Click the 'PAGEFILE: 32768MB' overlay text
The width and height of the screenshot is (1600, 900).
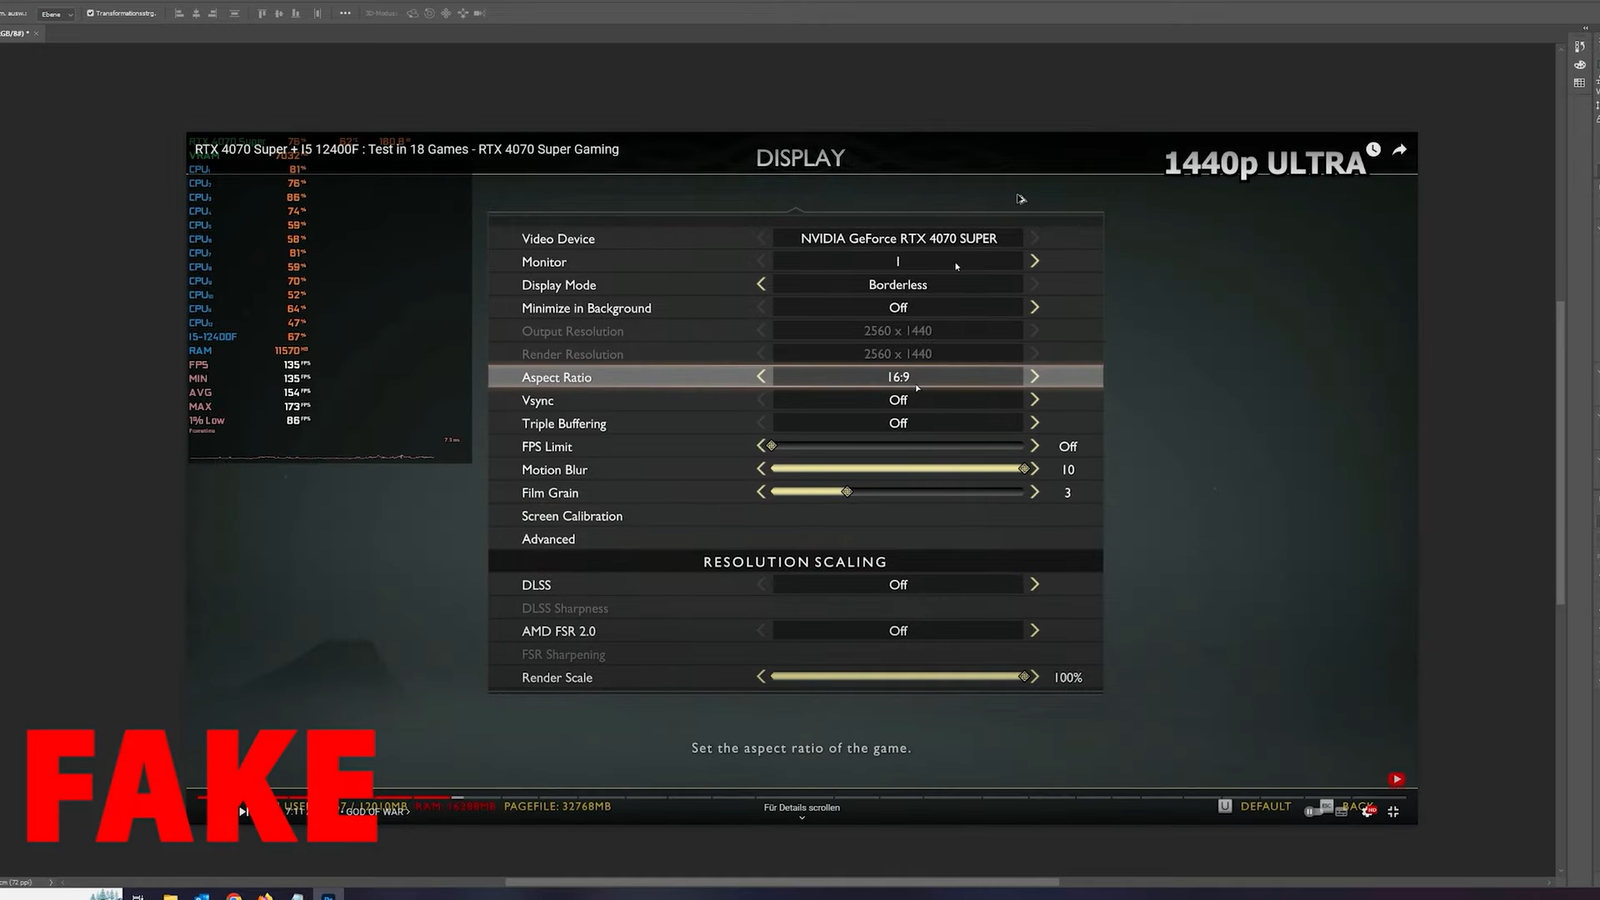pyautogui.click(x=557, y=806)
